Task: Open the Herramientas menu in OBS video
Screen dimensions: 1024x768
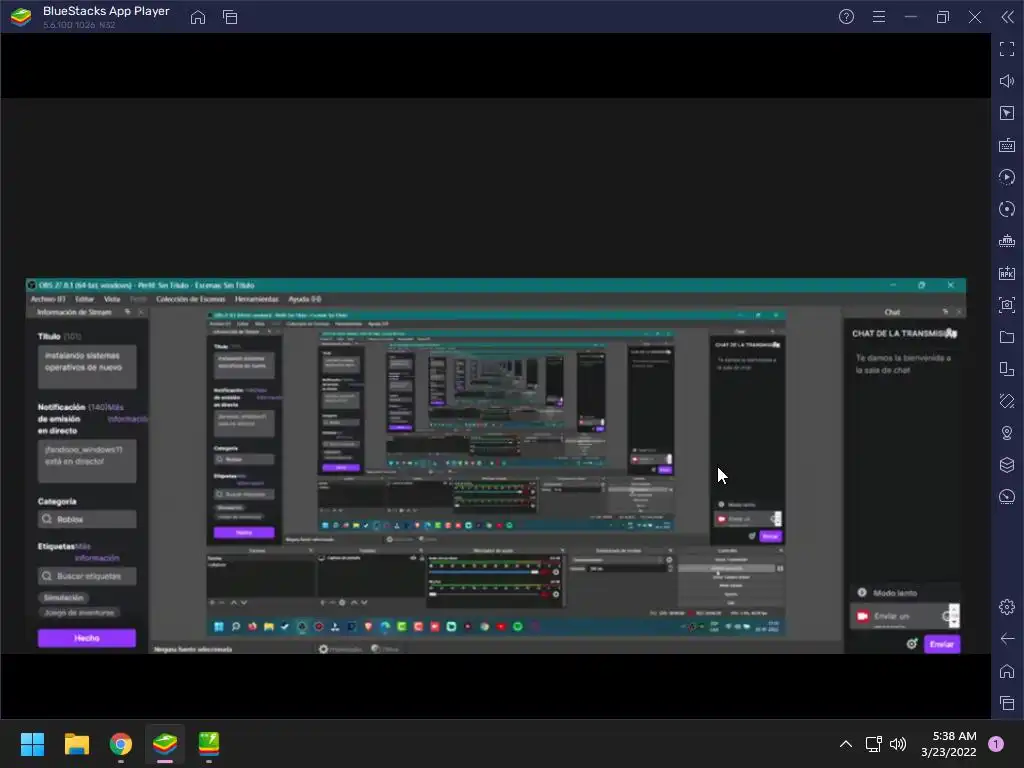Action: 256,299
